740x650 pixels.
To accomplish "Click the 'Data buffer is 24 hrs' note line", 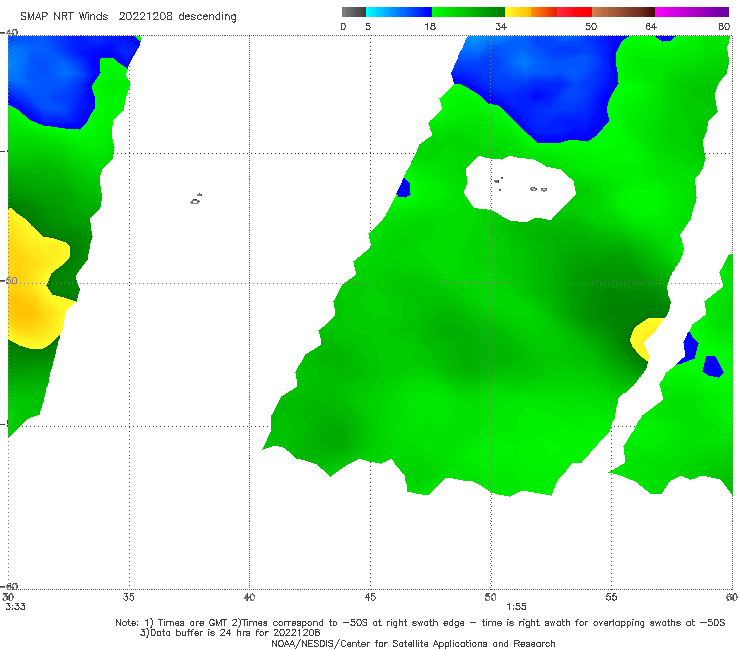I will (230, 633).
